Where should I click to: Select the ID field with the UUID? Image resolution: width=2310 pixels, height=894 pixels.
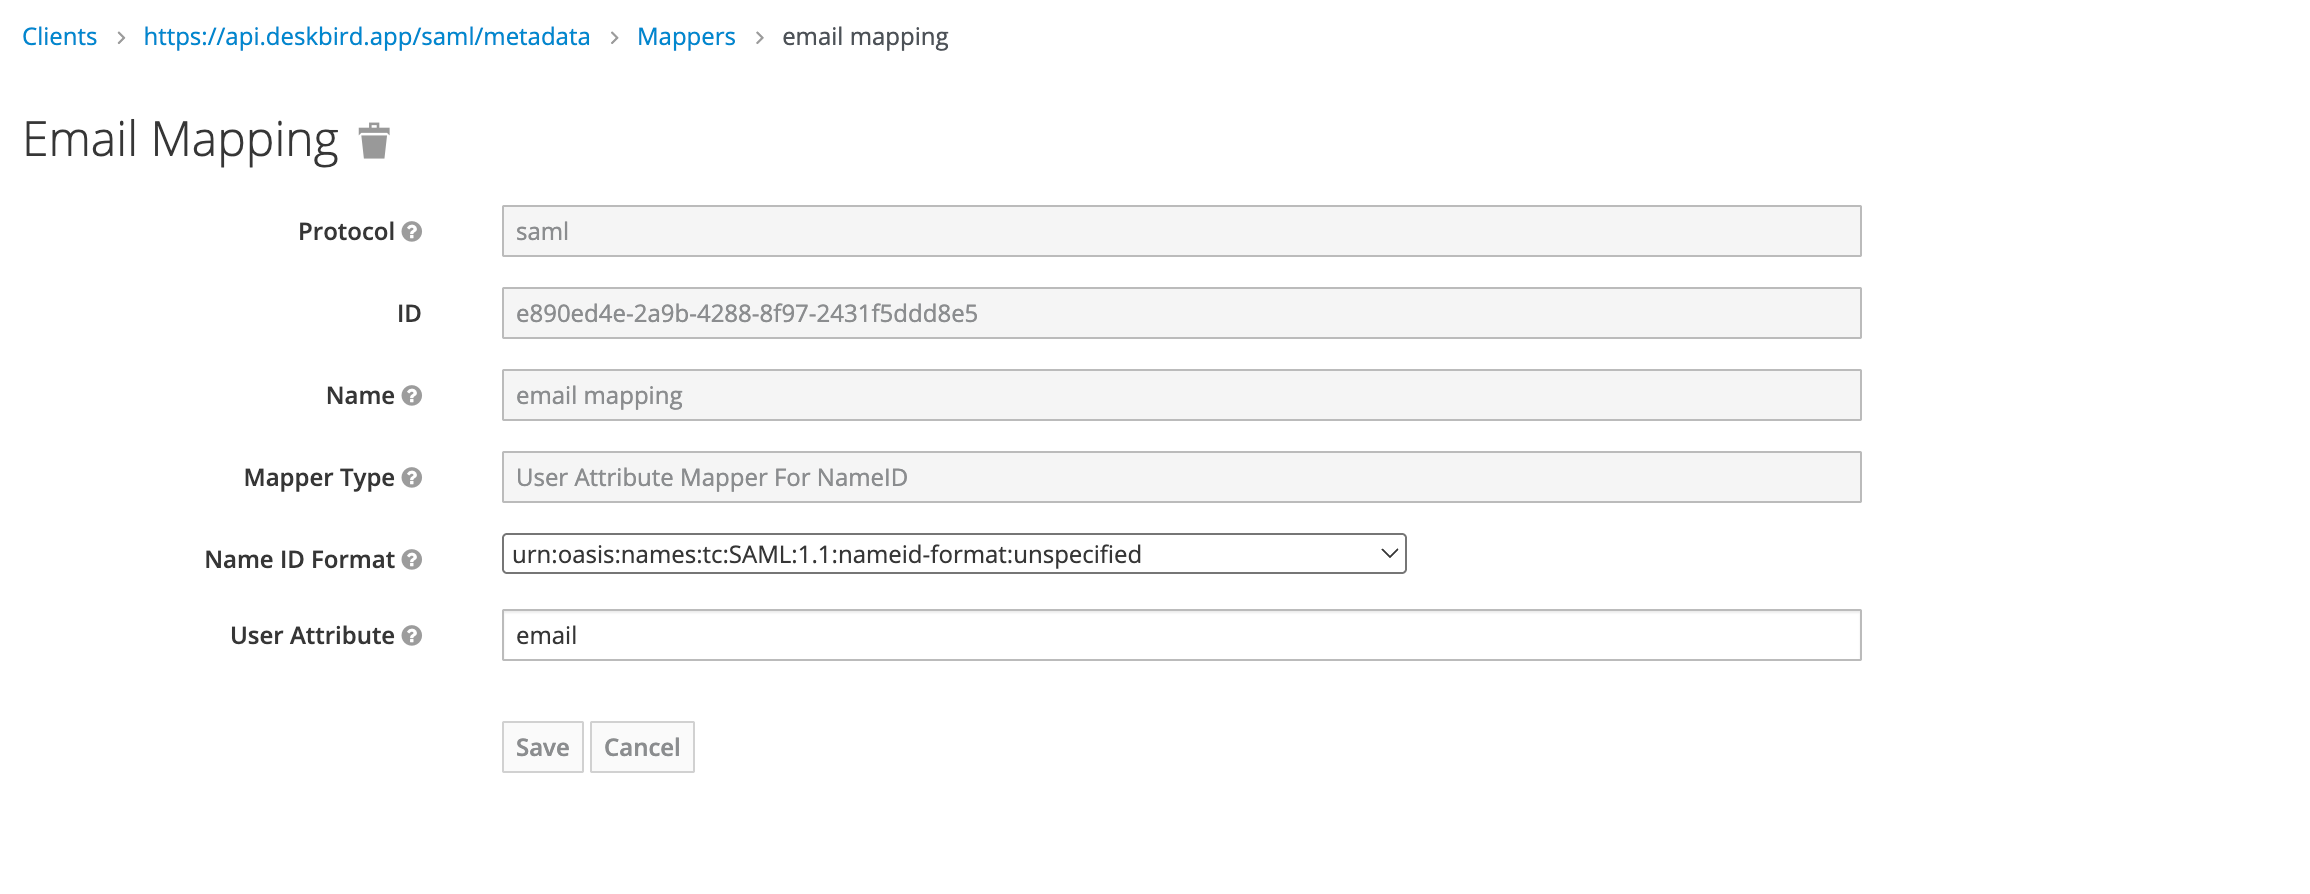tap(1181, 314)
